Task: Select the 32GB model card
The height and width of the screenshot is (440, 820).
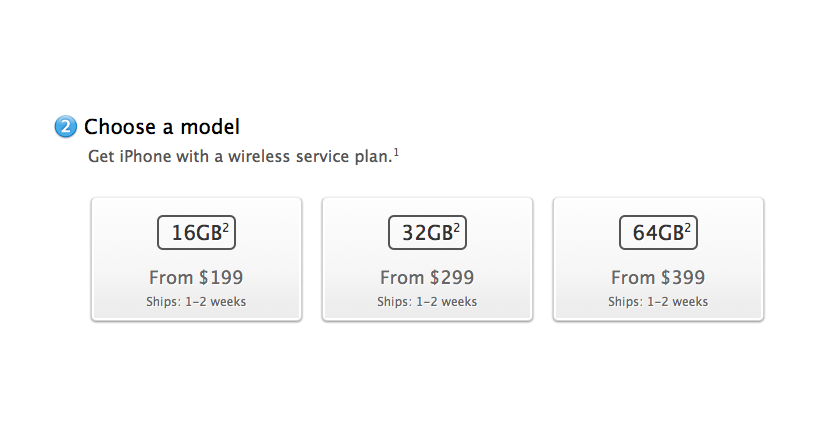Action: point(428,259)
